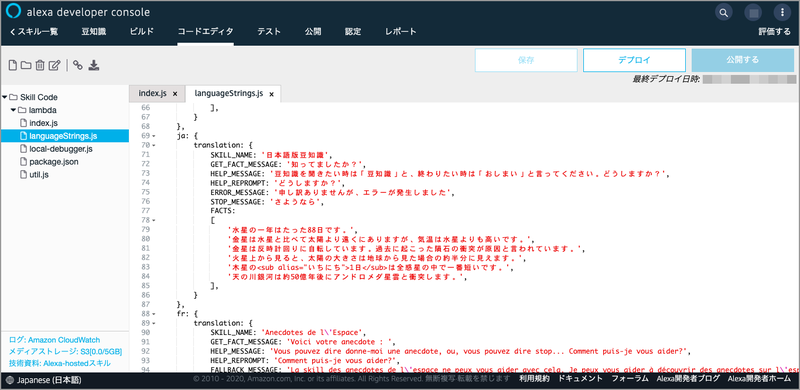800x390 pixels.
Task: Click line number 86 in gutter
Action: [x=145, y=295]
